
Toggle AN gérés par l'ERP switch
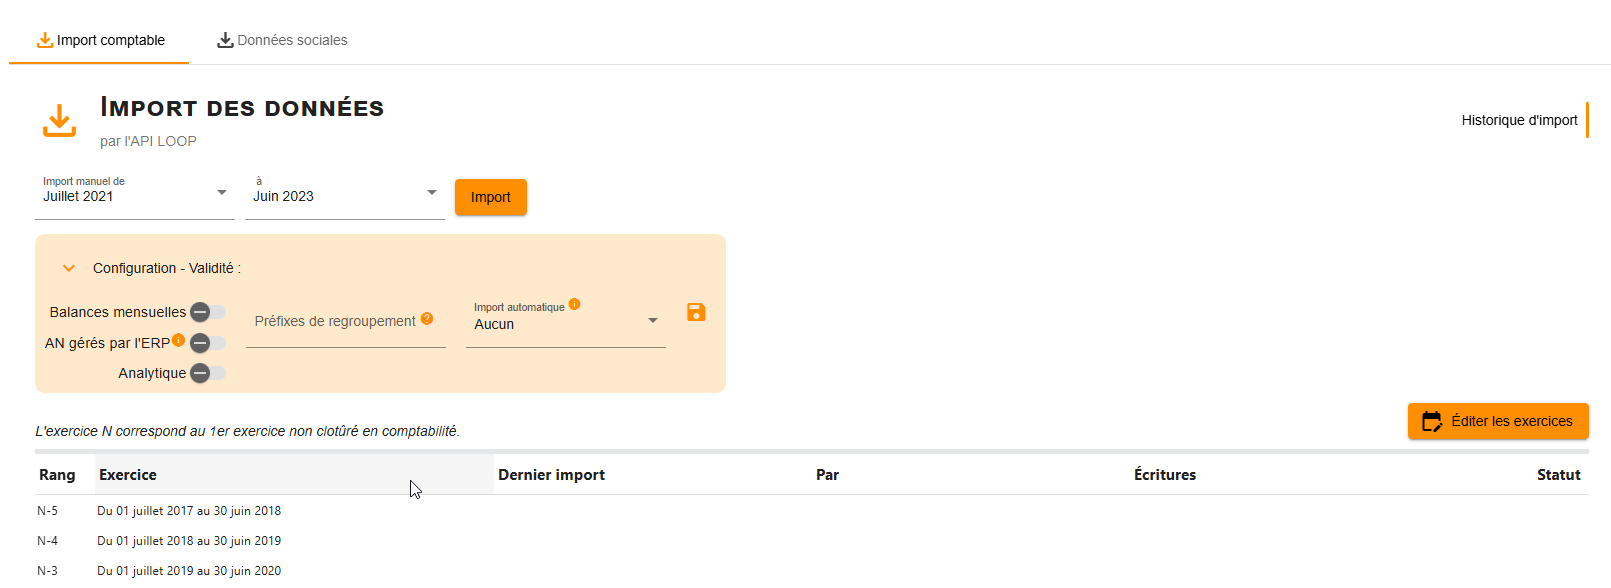click(x=208, y=343)
